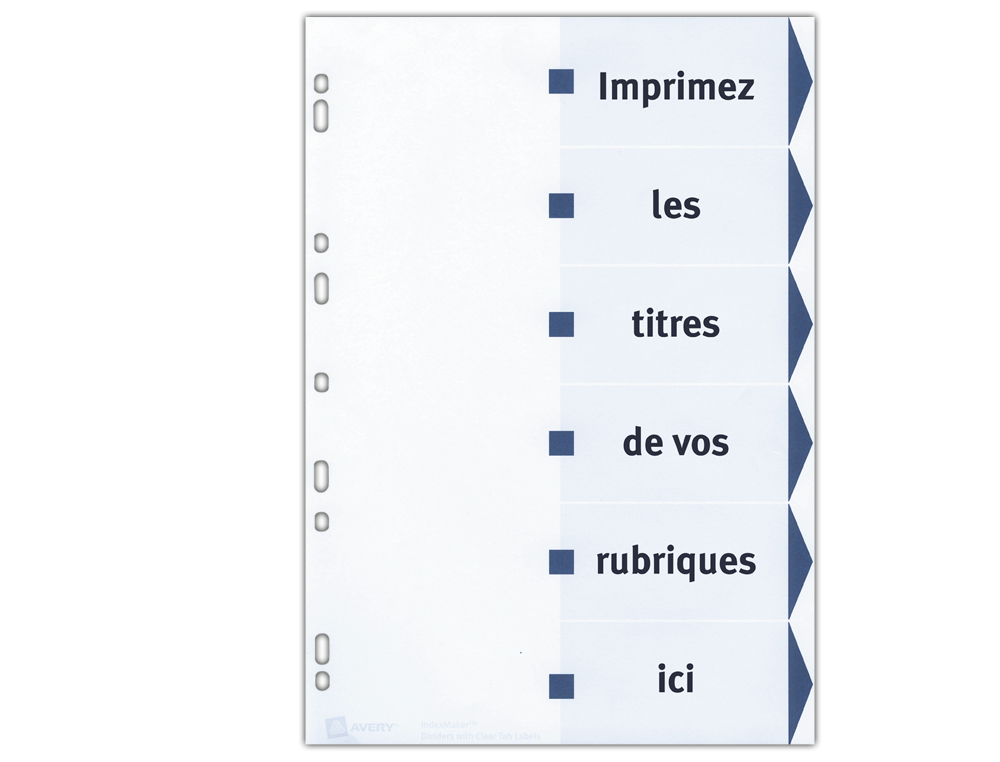This screenshot has height=762, width=1000.
Task: Click the faint IndexMaker Dividers text
Action: click(480, 731)
